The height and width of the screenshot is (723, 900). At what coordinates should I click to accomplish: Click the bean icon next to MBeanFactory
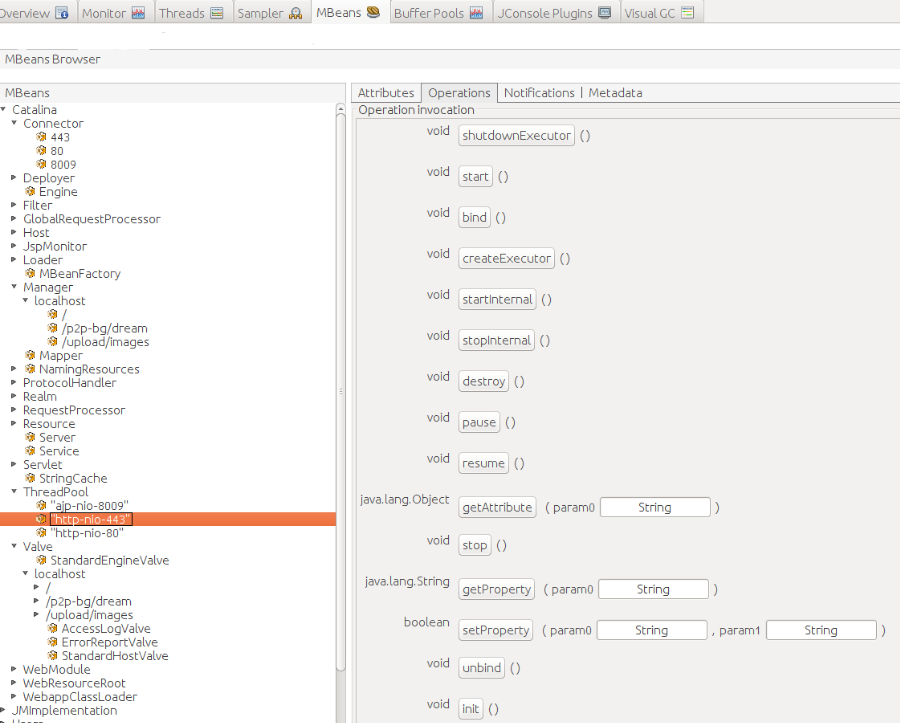pos(31,273)
